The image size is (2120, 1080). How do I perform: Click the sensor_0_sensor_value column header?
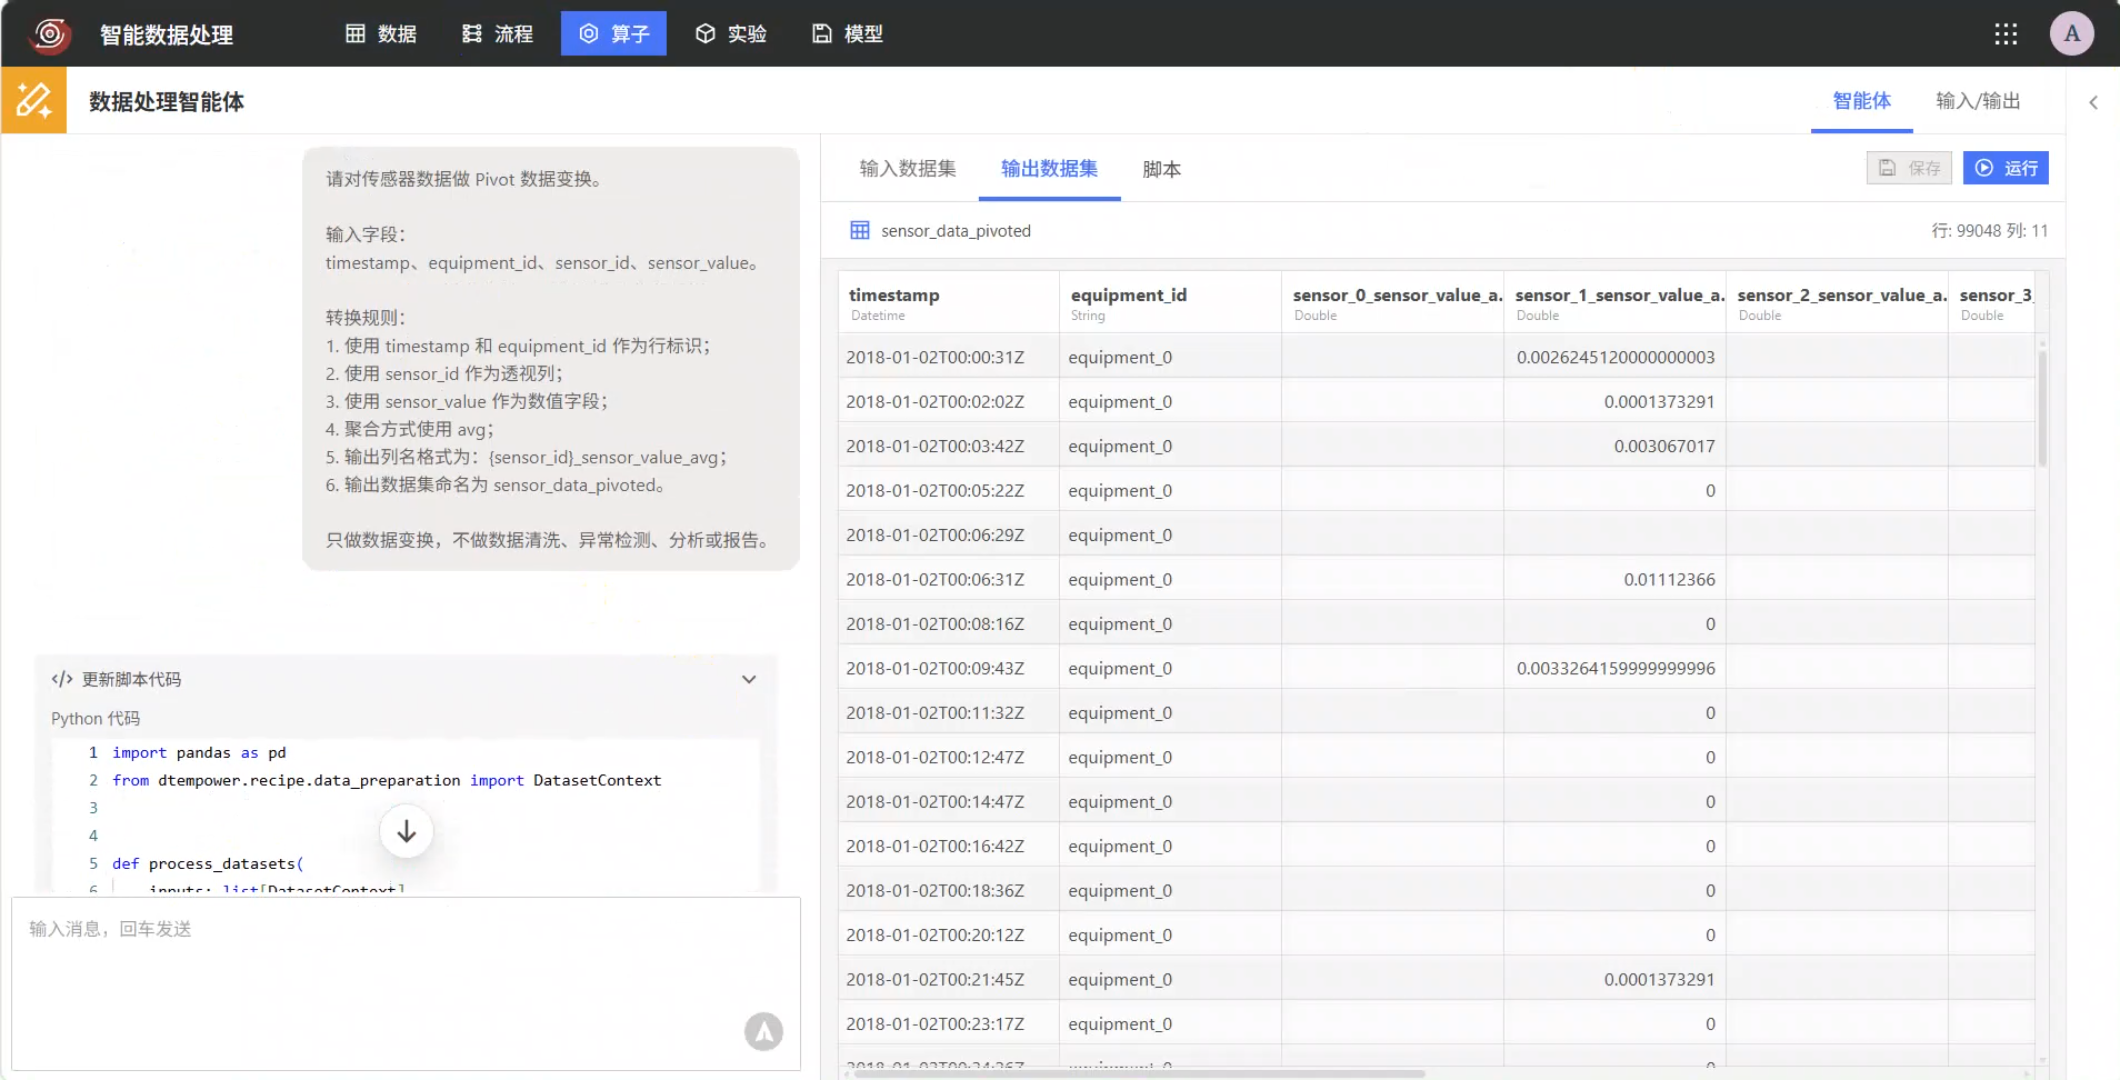click(x=1392, y=303)
